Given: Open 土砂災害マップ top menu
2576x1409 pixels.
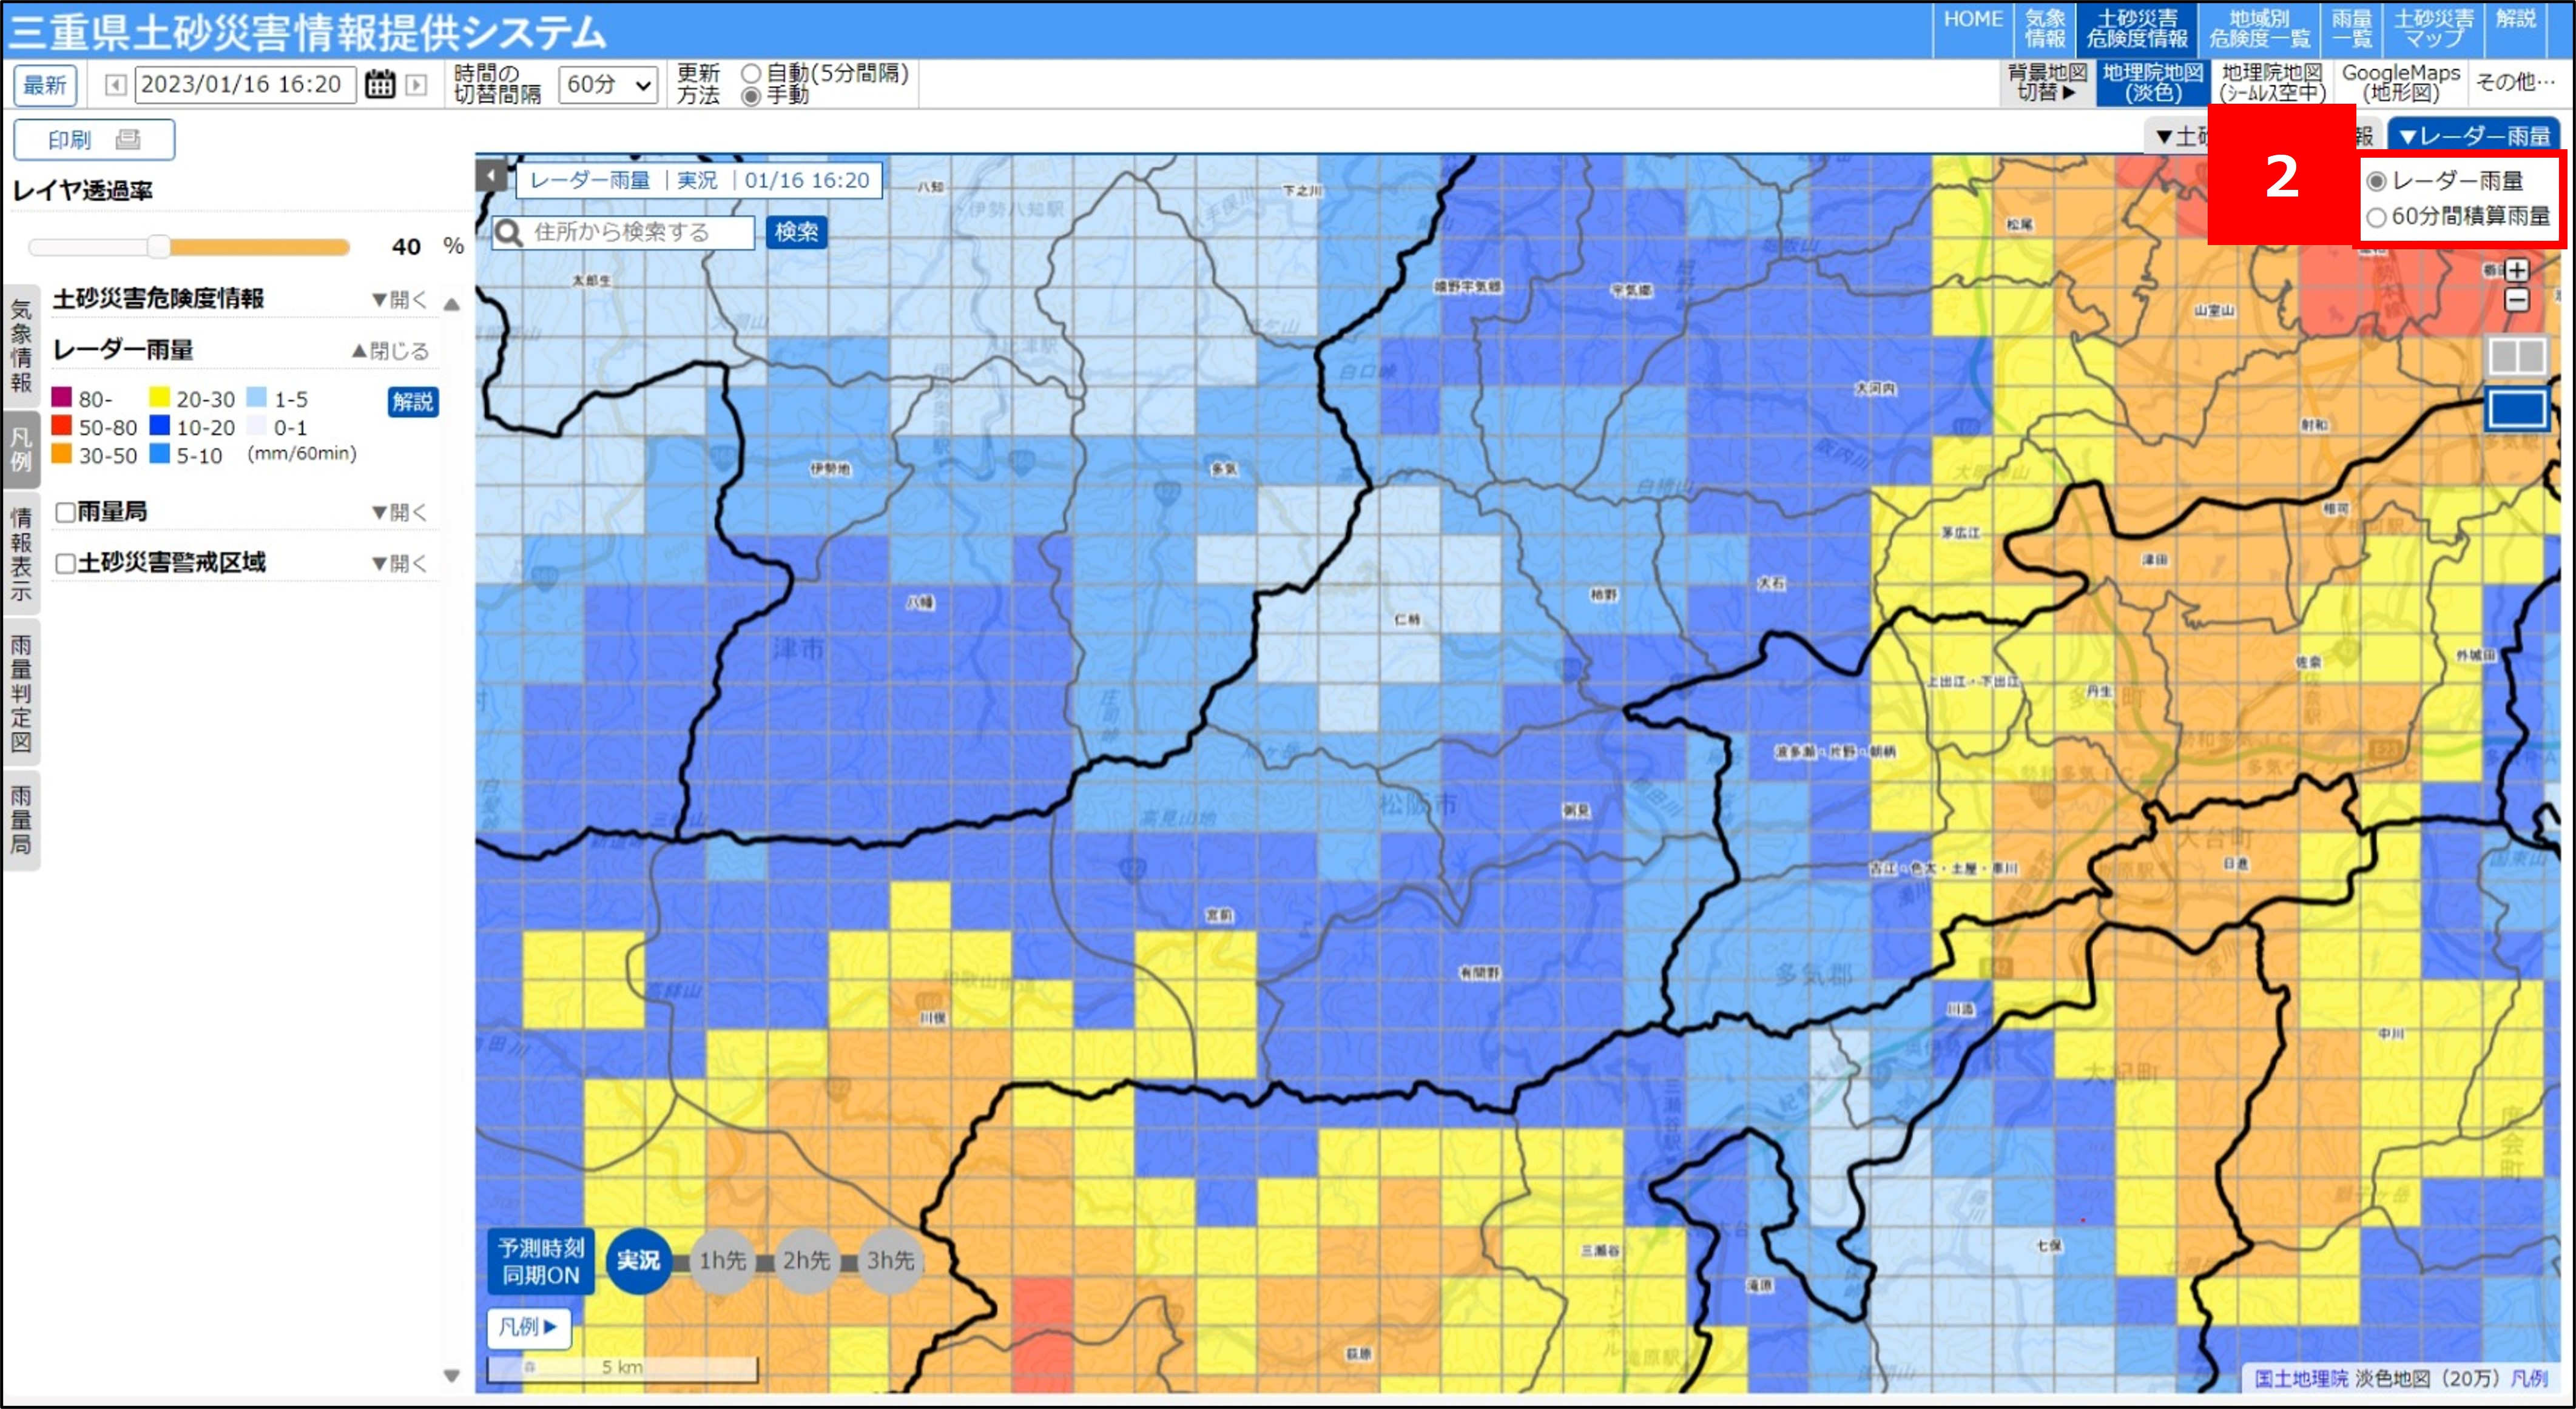Looking at the screenshot, I should pyautogui.click(x=2433, y=29).
